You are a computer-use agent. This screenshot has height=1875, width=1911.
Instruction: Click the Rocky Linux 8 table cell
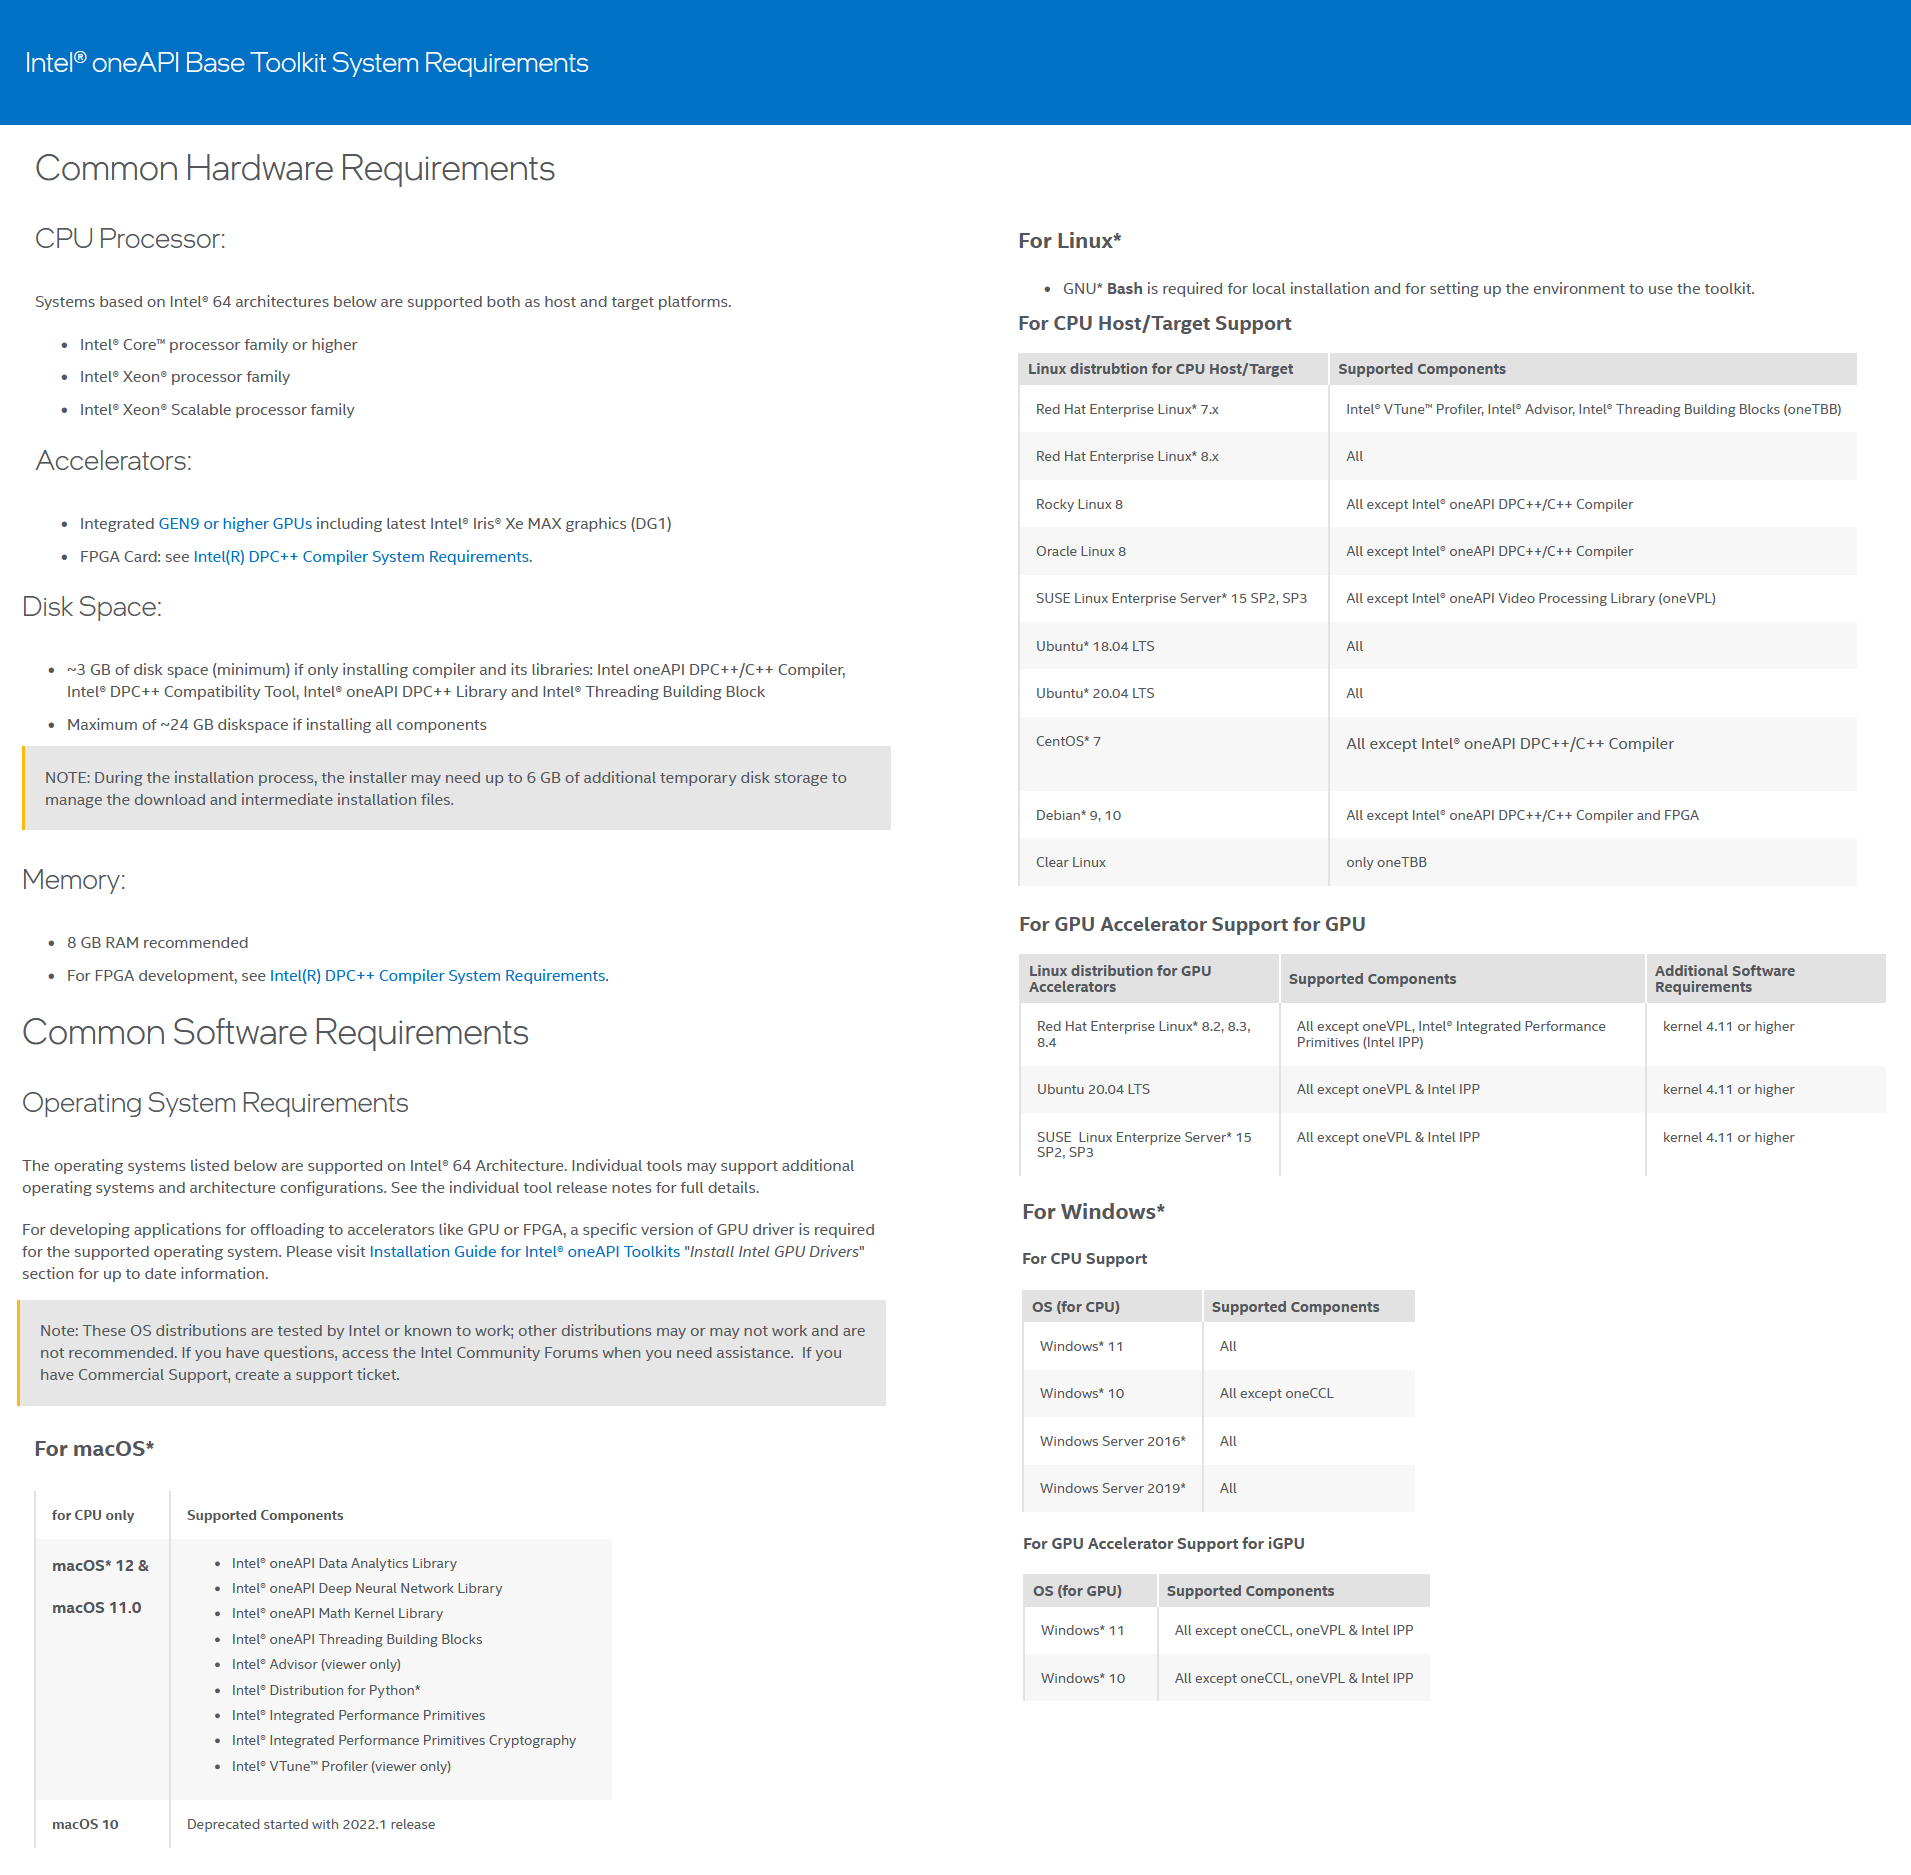[1174, 504]
